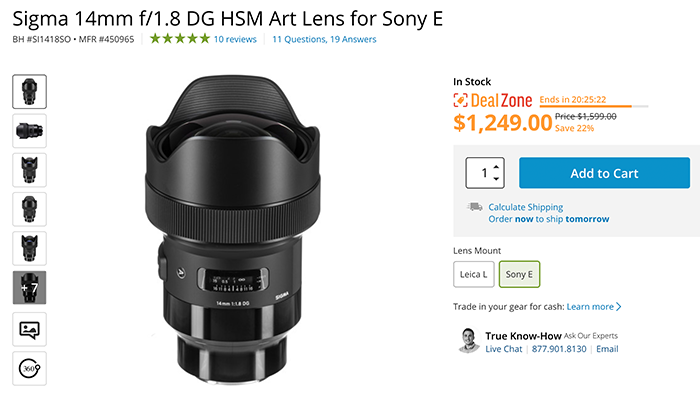Image resolution: width=700 pixels, height=398 pixels.
Task: Click the DealZone logo icon
Action: pos(460,100)
